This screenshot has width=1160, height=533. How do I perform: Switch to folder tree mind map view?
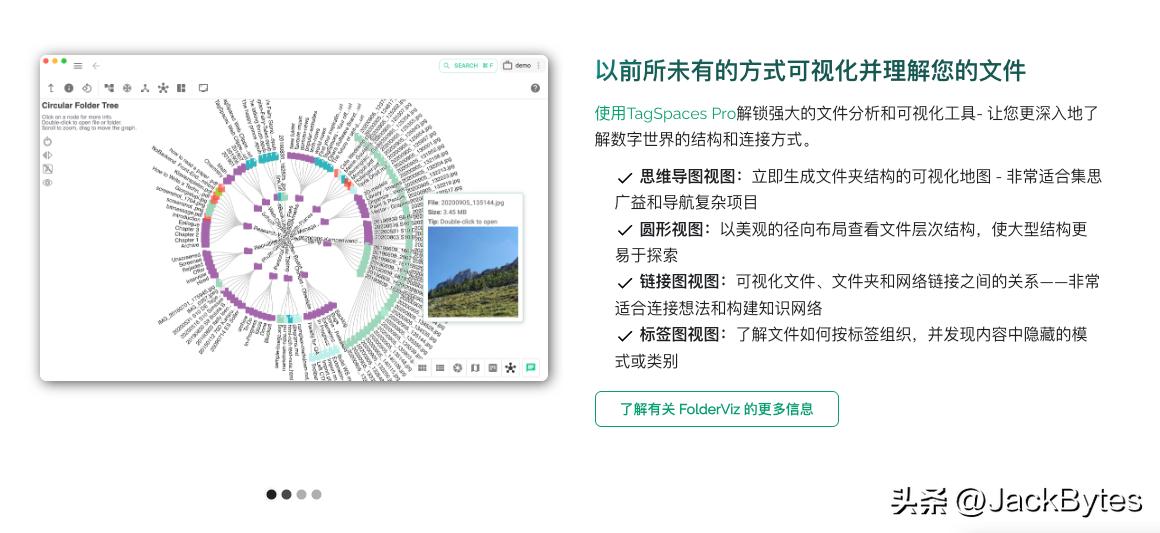tap(109, 88)
